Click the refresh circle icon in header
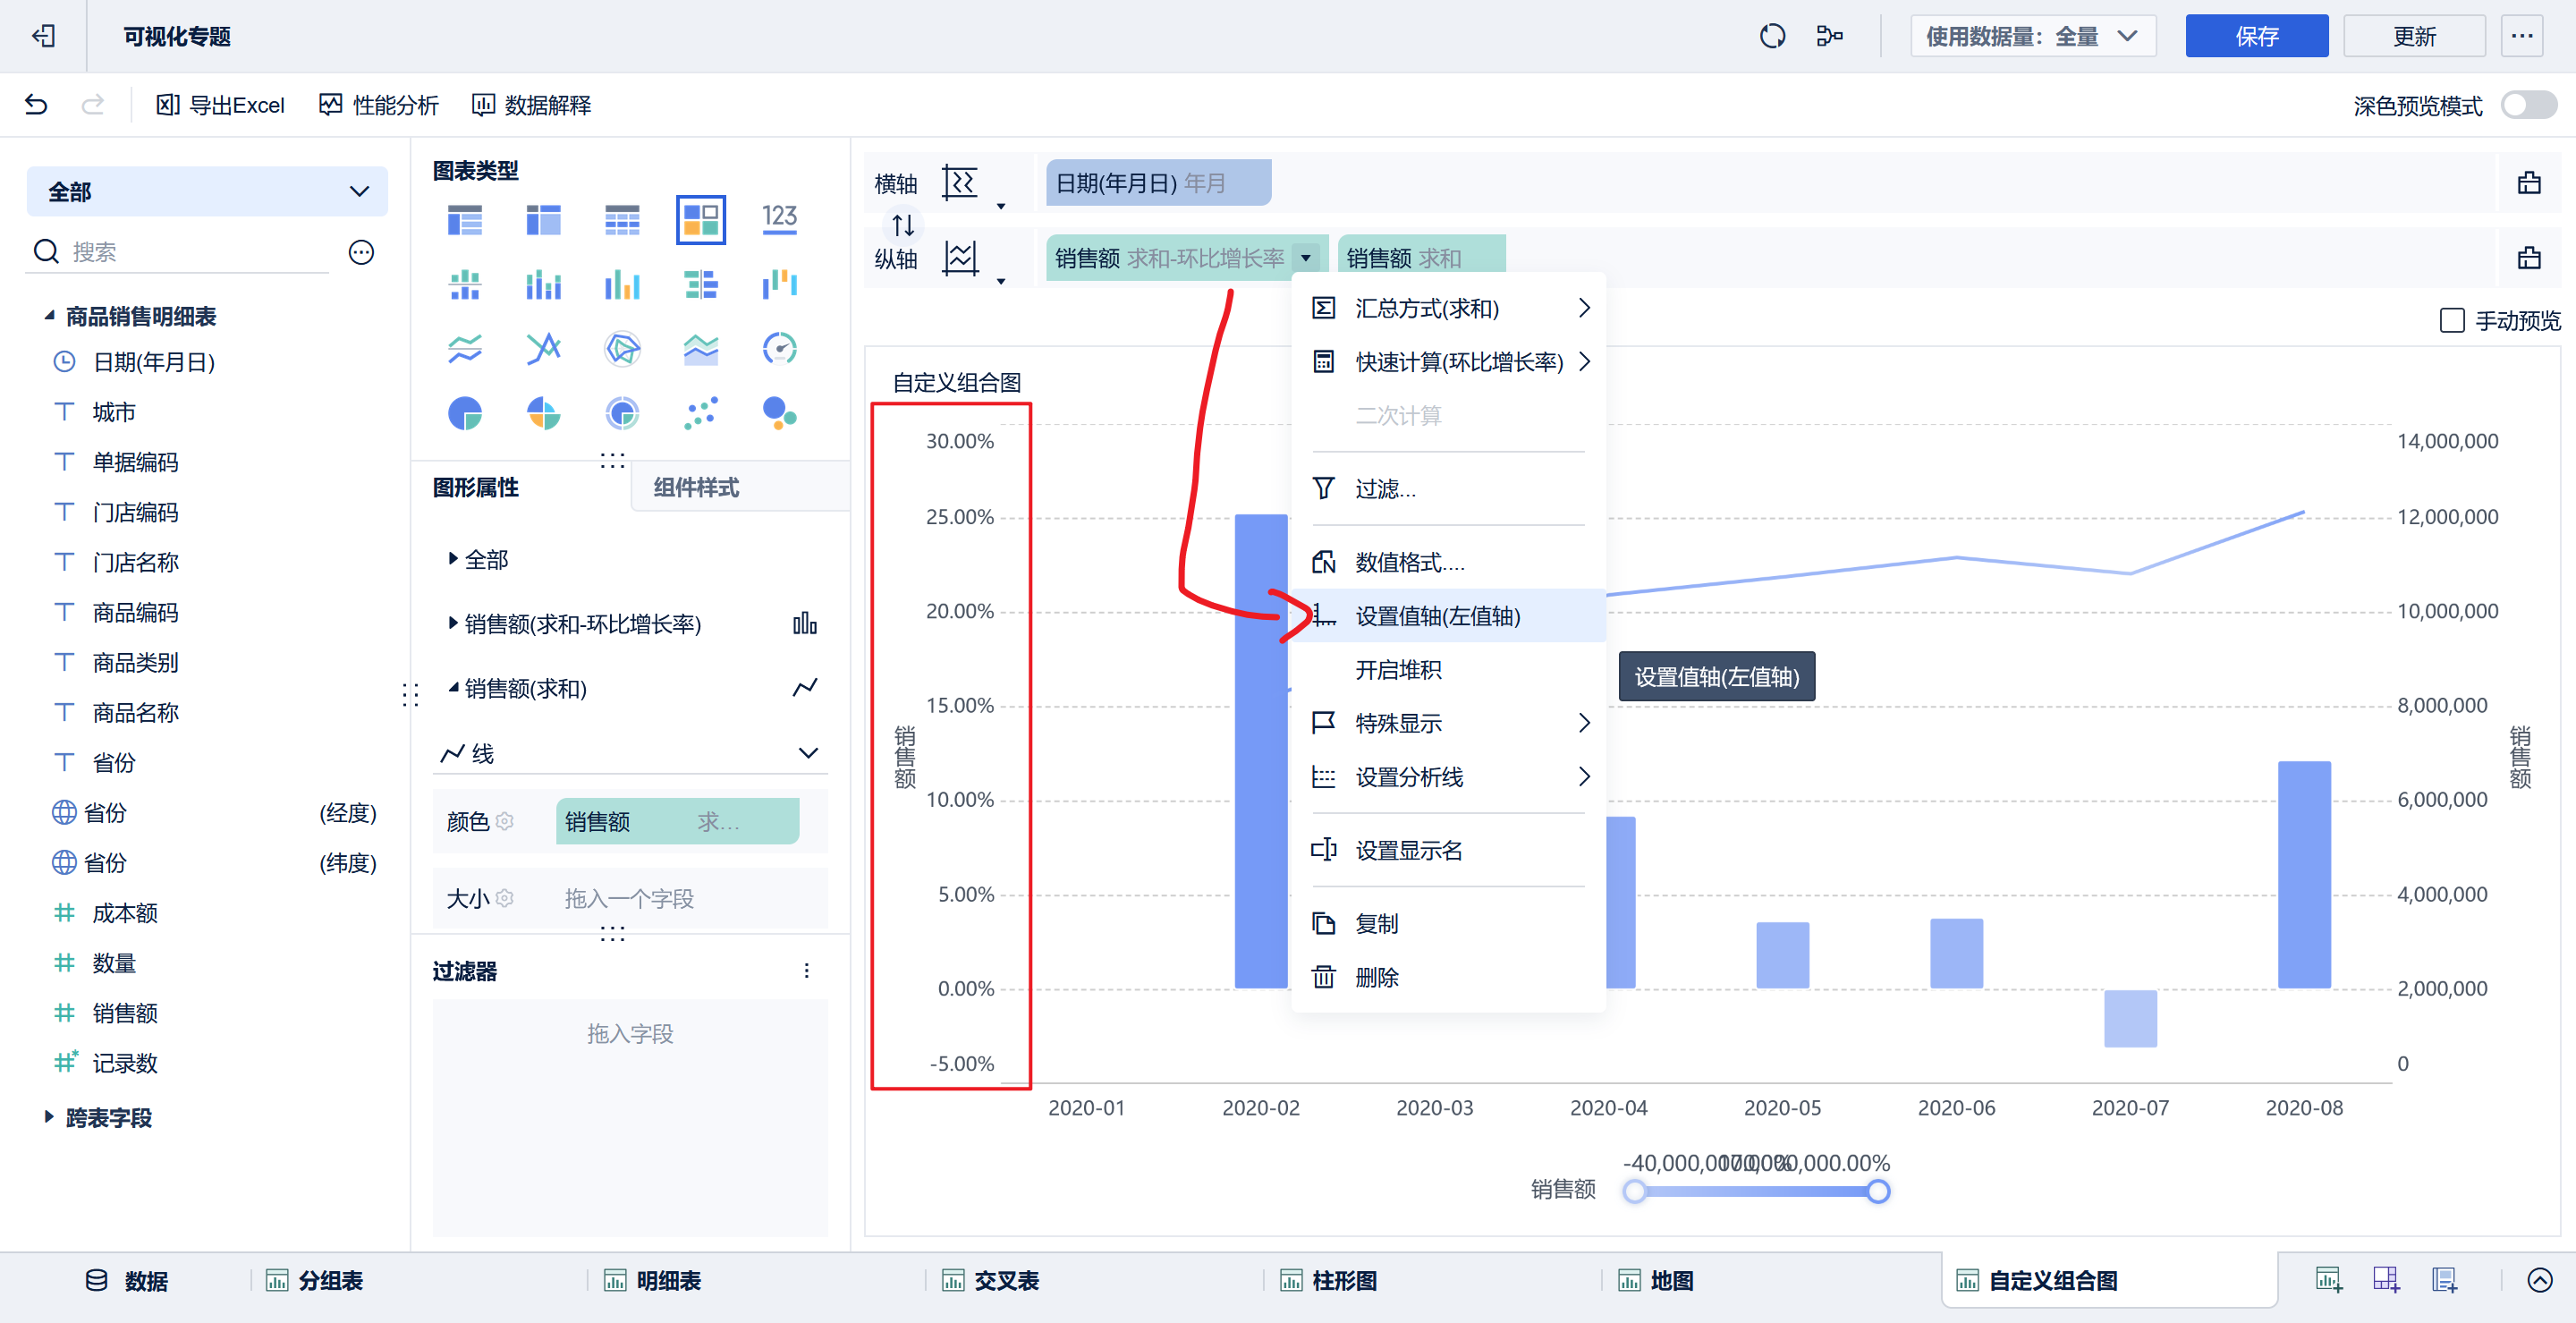2576x1323 pixels. (x=1772, y=37)
